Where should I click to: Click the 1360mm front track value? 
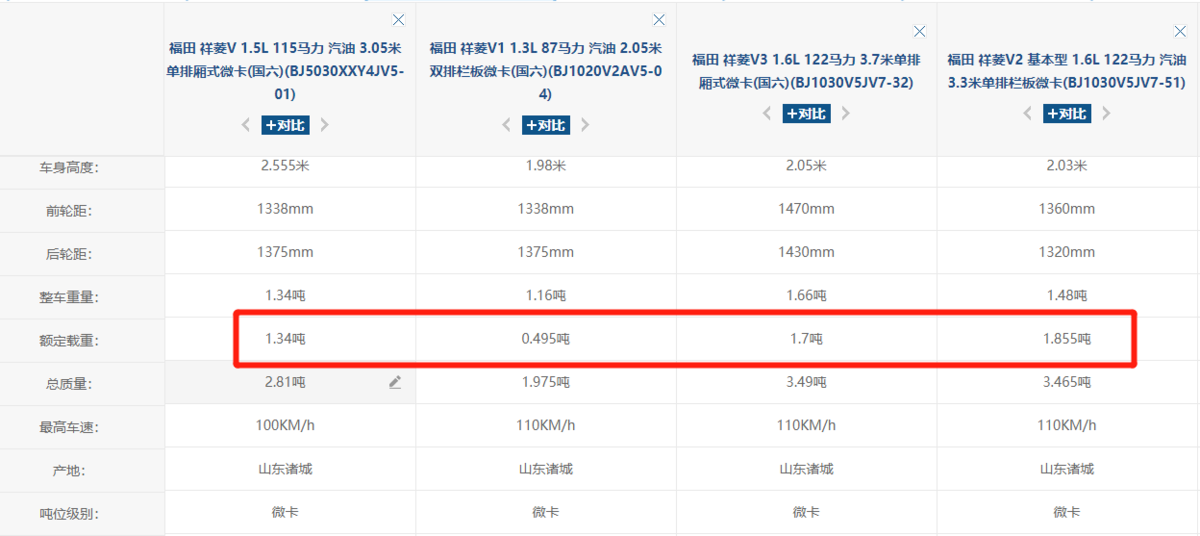[1068, 209]
